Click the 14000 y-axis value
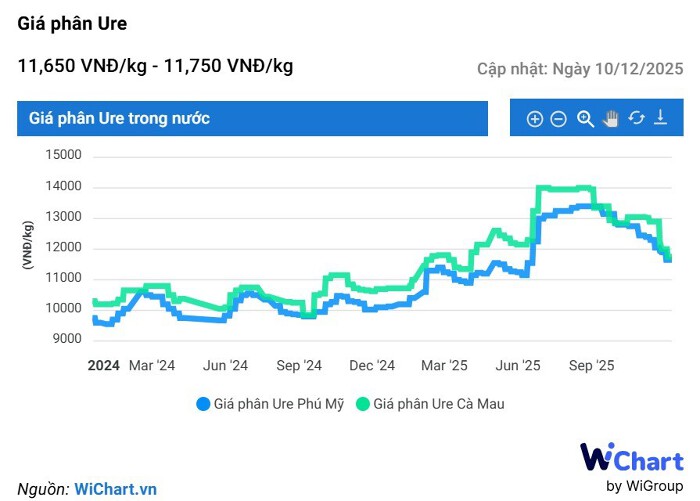The image size is (700, 501). 64,187
